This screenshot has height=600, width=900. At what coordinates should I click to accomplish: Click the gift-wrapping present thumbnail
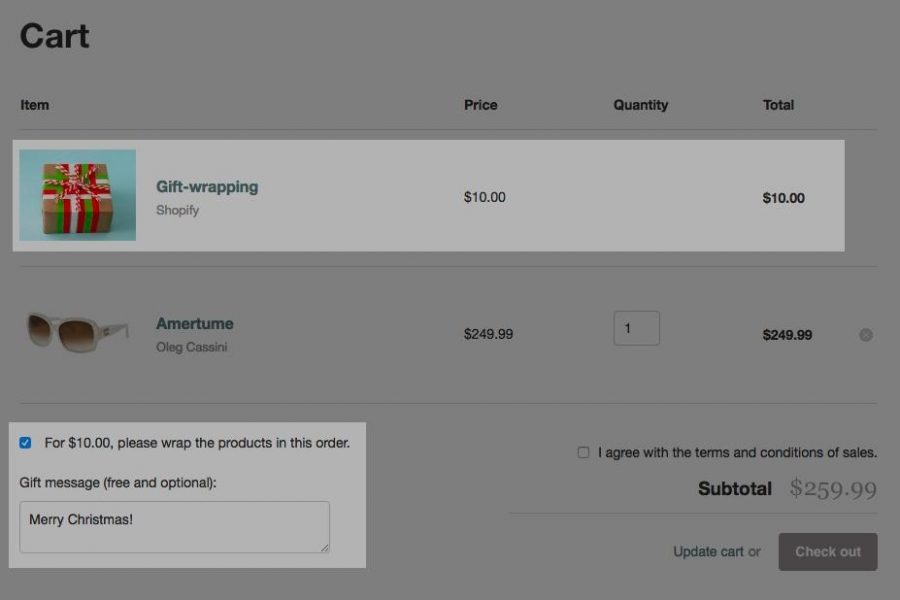(x=77, y=195)
